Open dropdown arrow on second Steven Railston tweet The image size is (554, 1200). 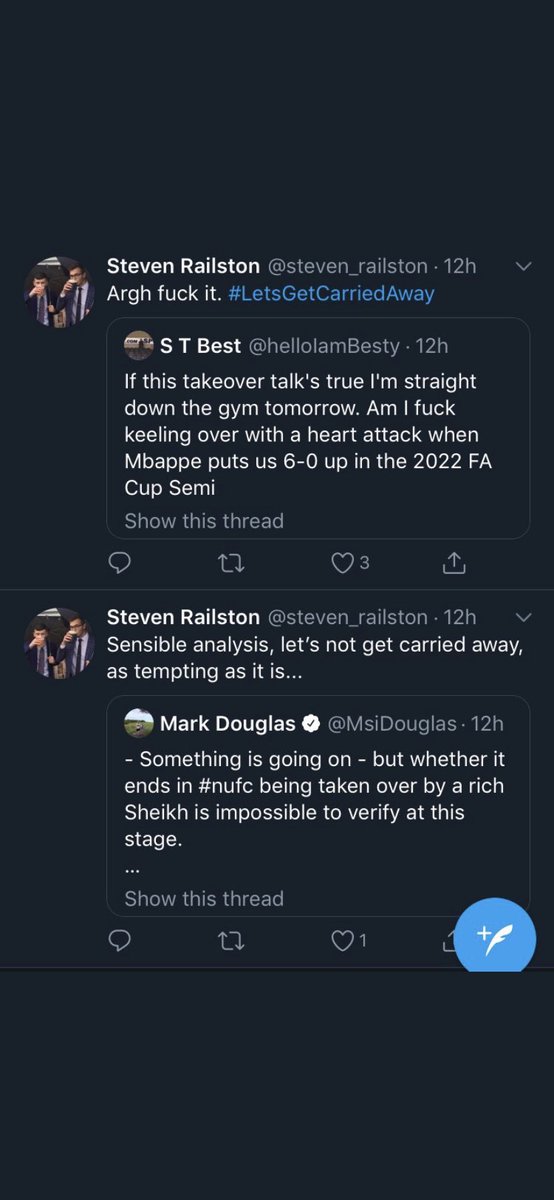522,617
